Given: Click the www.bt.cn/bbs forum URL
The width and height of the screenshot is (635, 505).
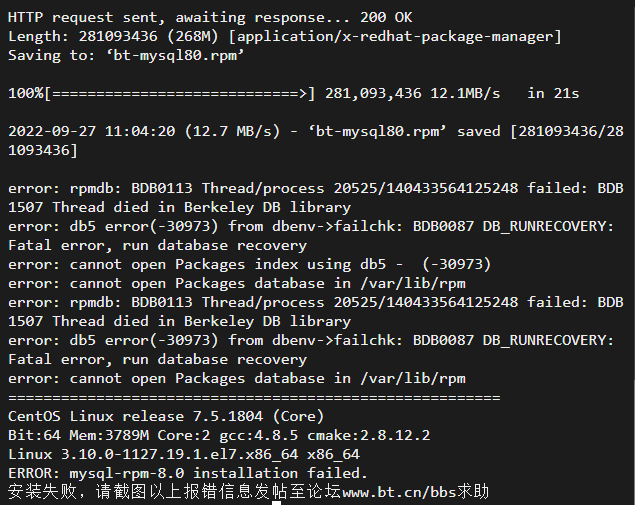Looking at the screenshot, I should click(400, 492).
